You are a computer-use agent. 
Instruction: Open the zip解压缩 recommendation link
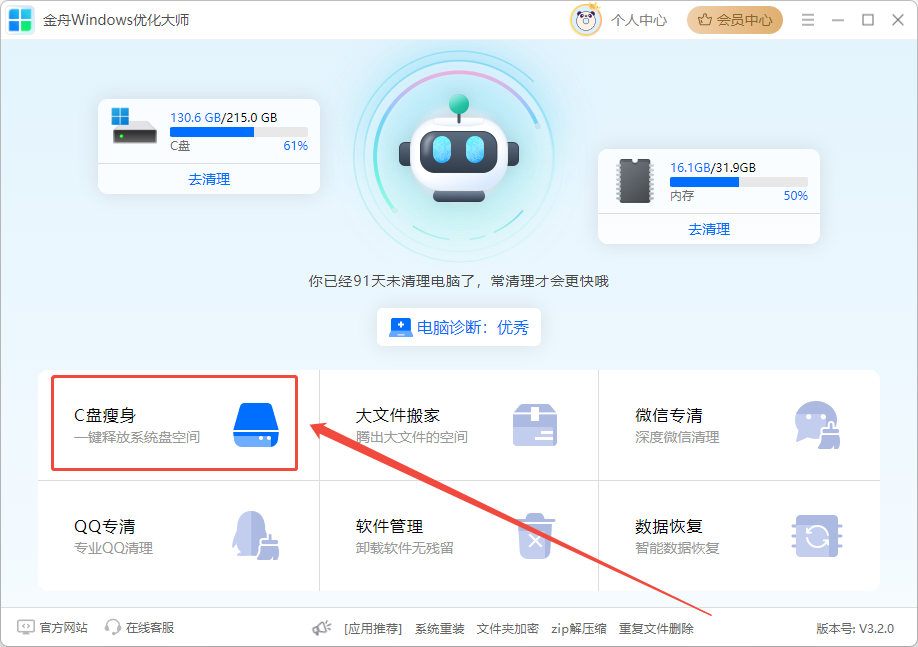[x=578, y=628]
